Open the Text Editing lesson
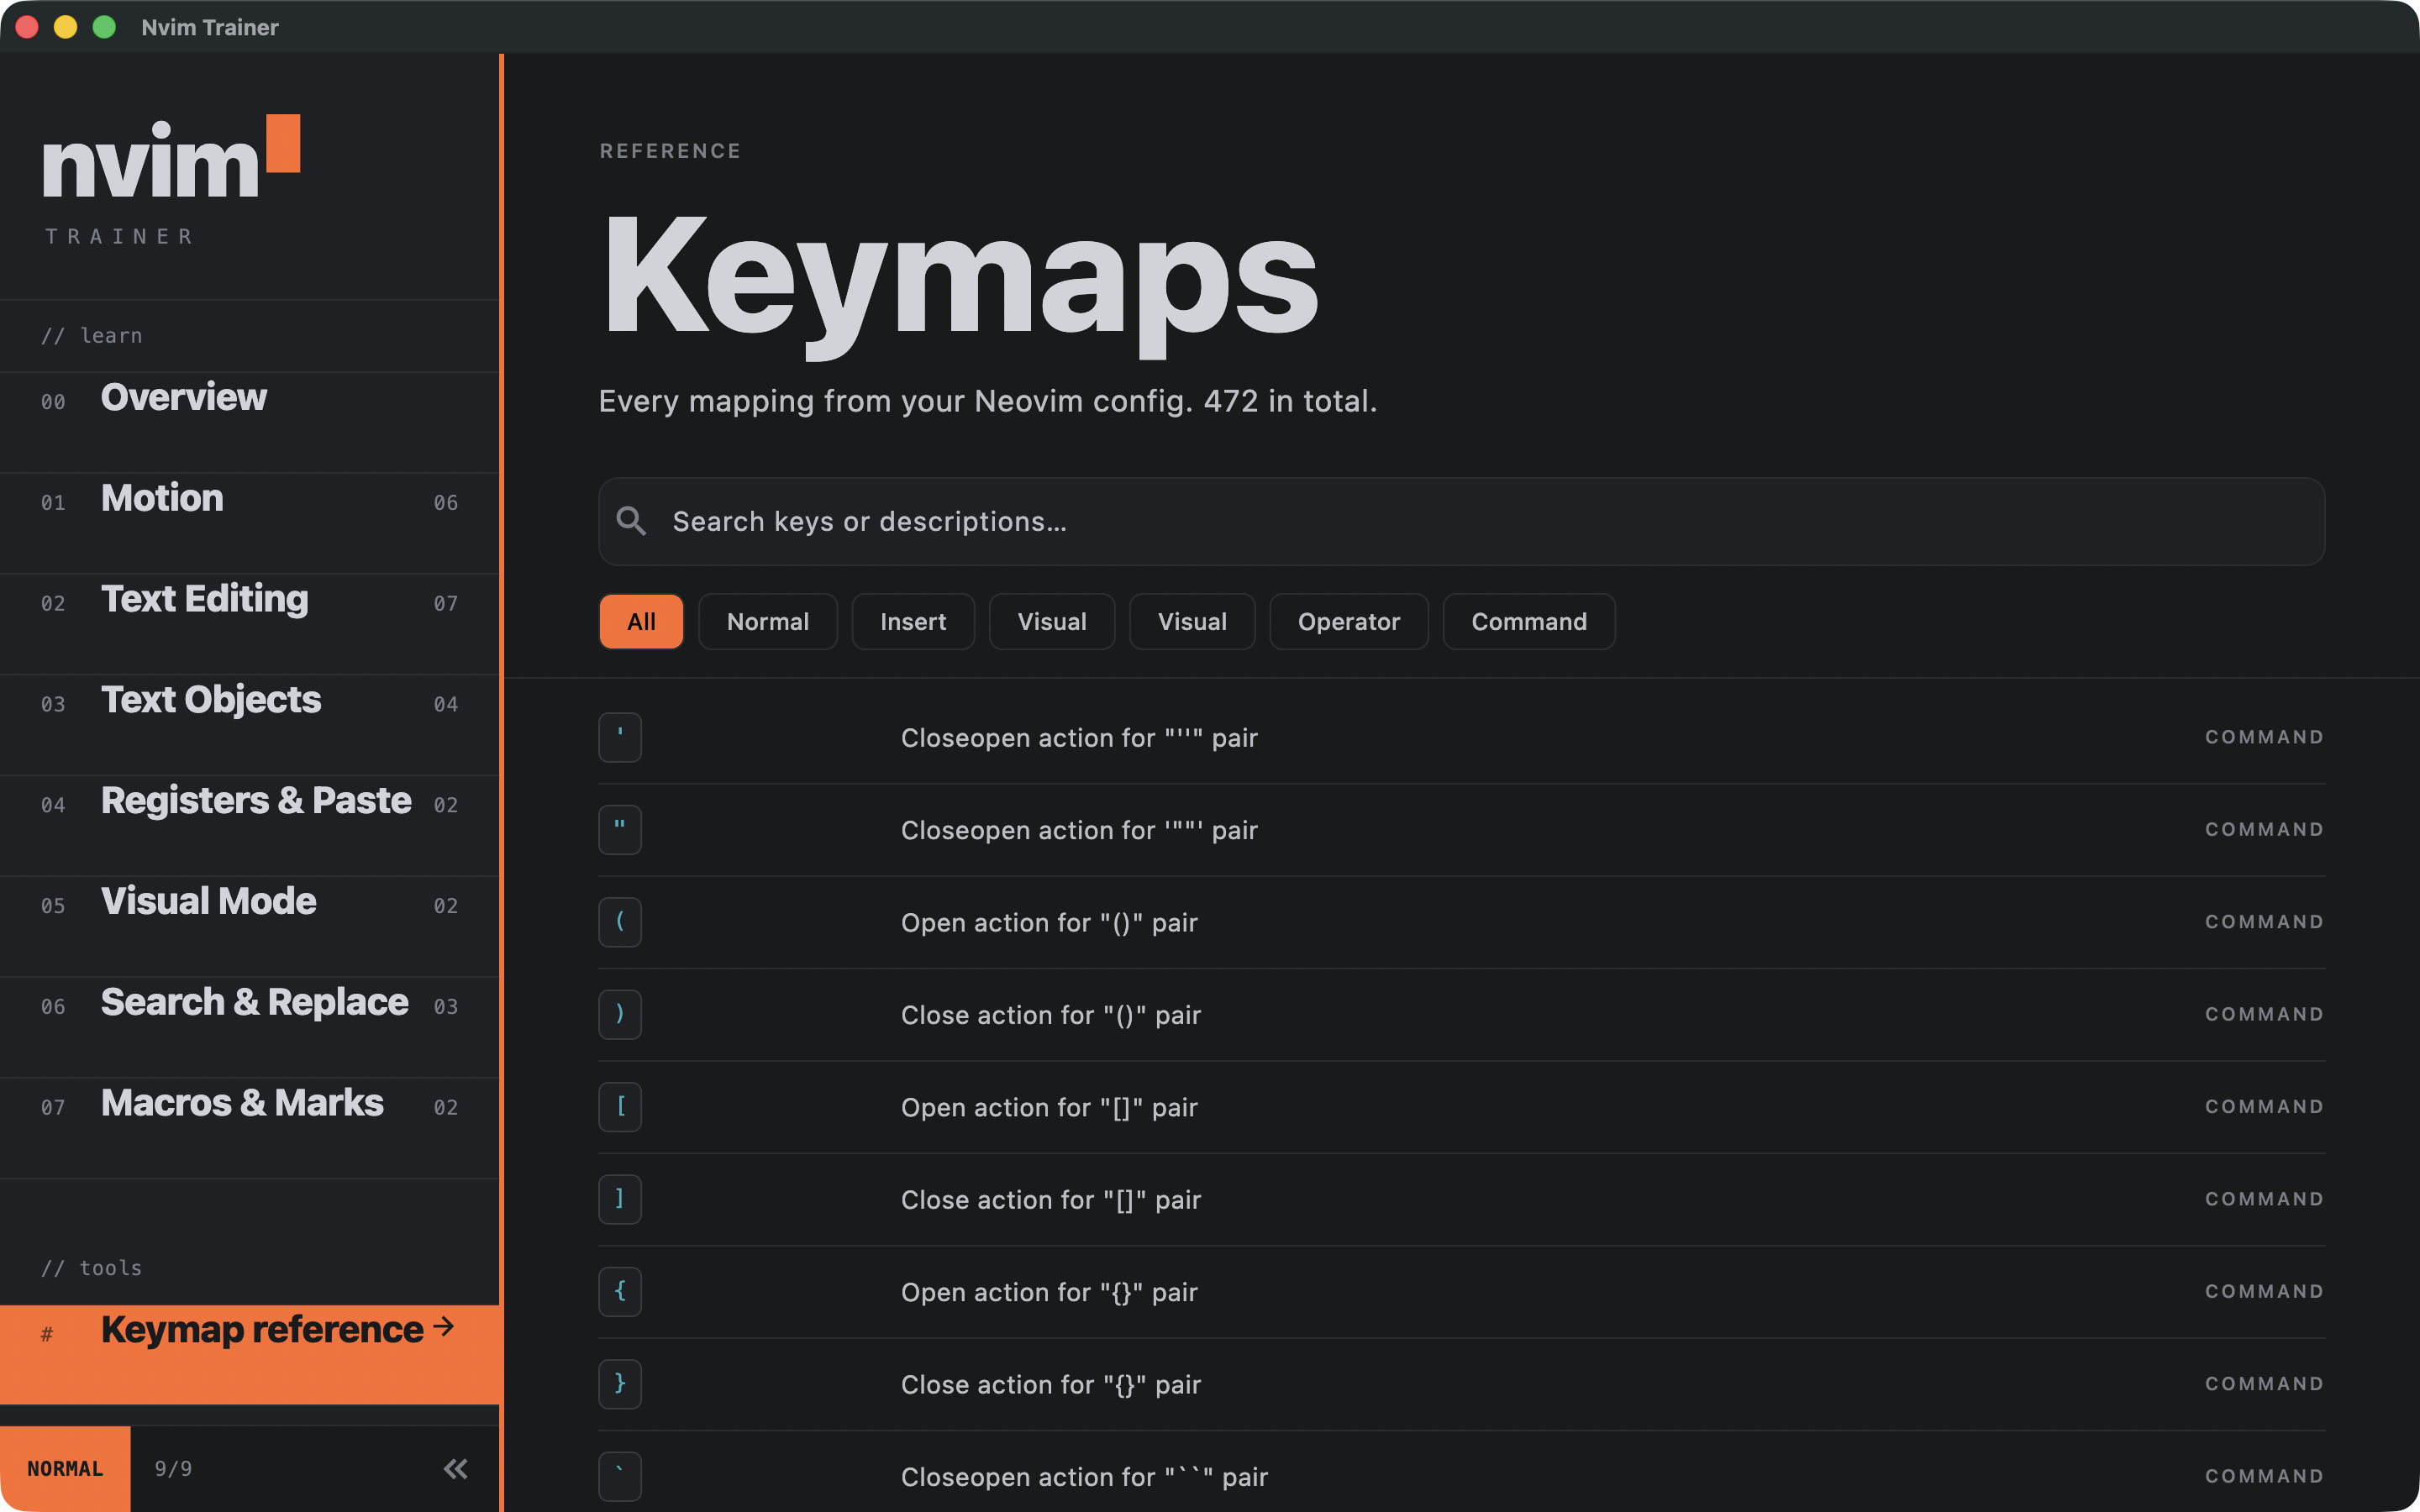2420x1512 pixels. pos(249,624)
